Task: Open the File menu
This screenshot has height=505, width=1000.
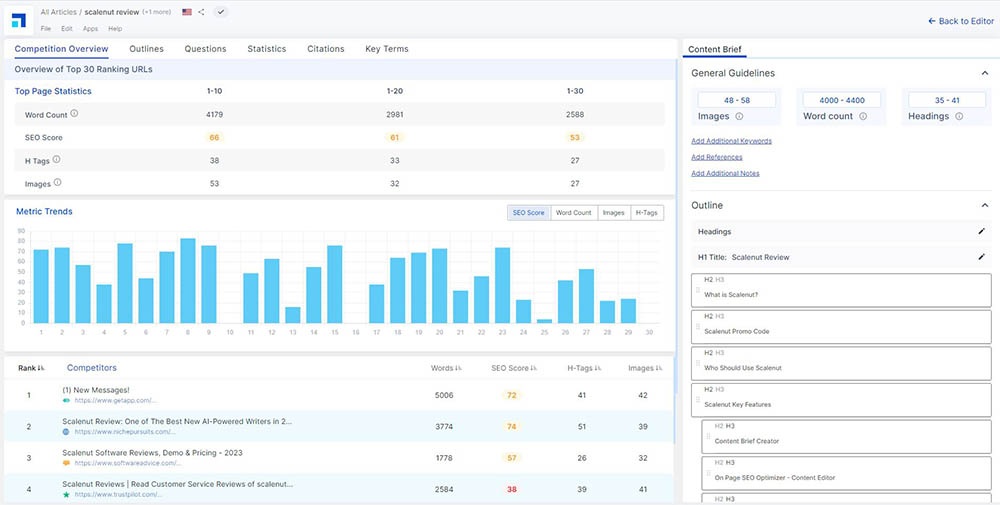Action: coord(46,29)
